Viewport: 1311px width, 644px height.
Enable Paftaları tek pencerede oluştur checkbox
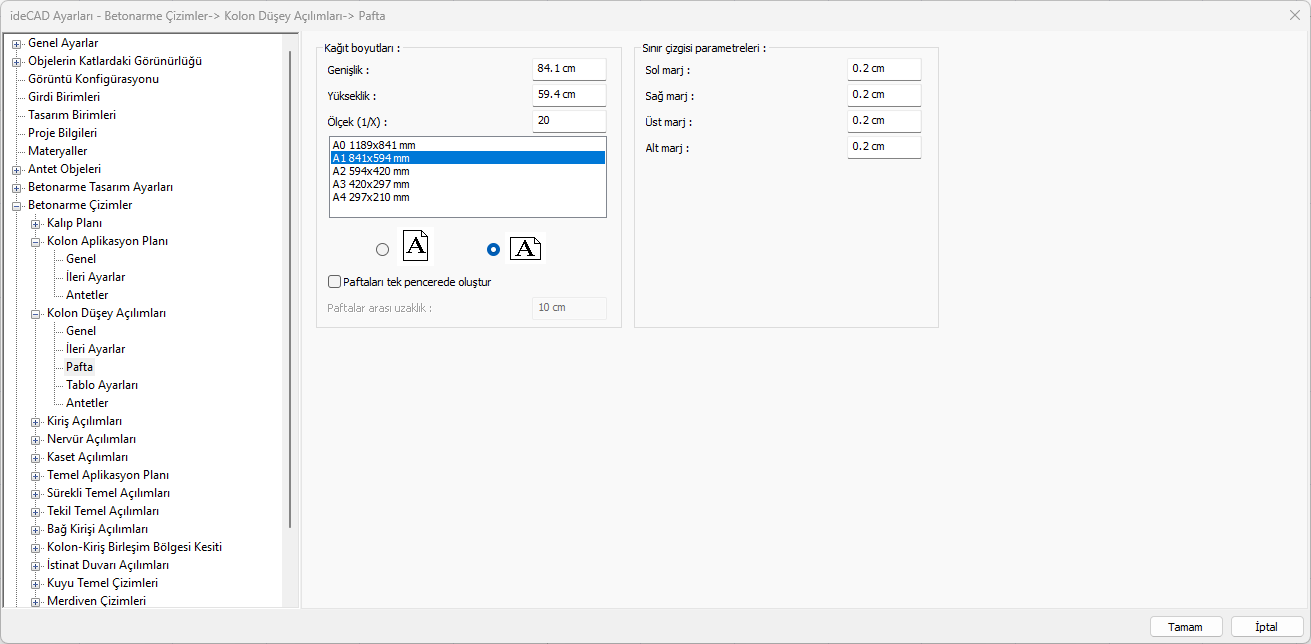pyautogui.click(x=335, y=282)
